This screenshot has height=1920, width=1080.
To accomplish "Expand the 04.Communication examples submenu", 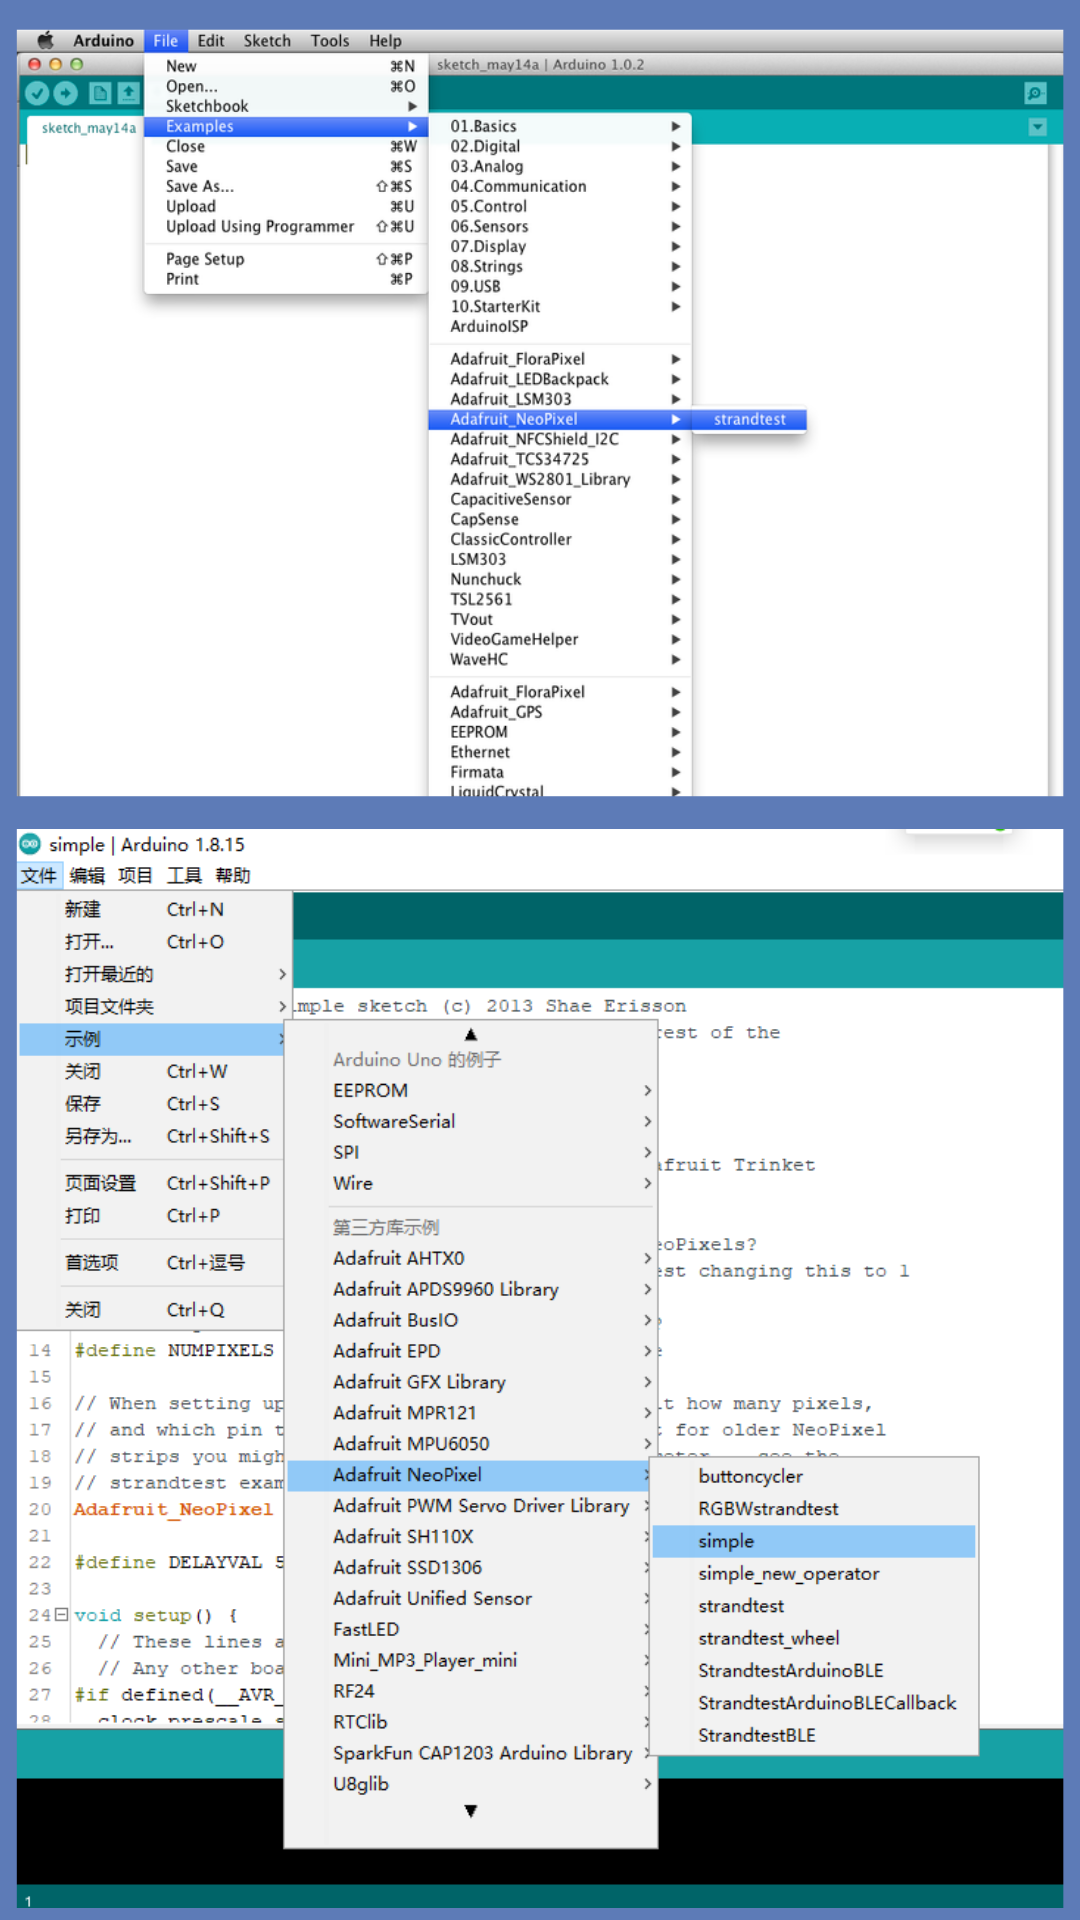I will click(x=560, y=186).
